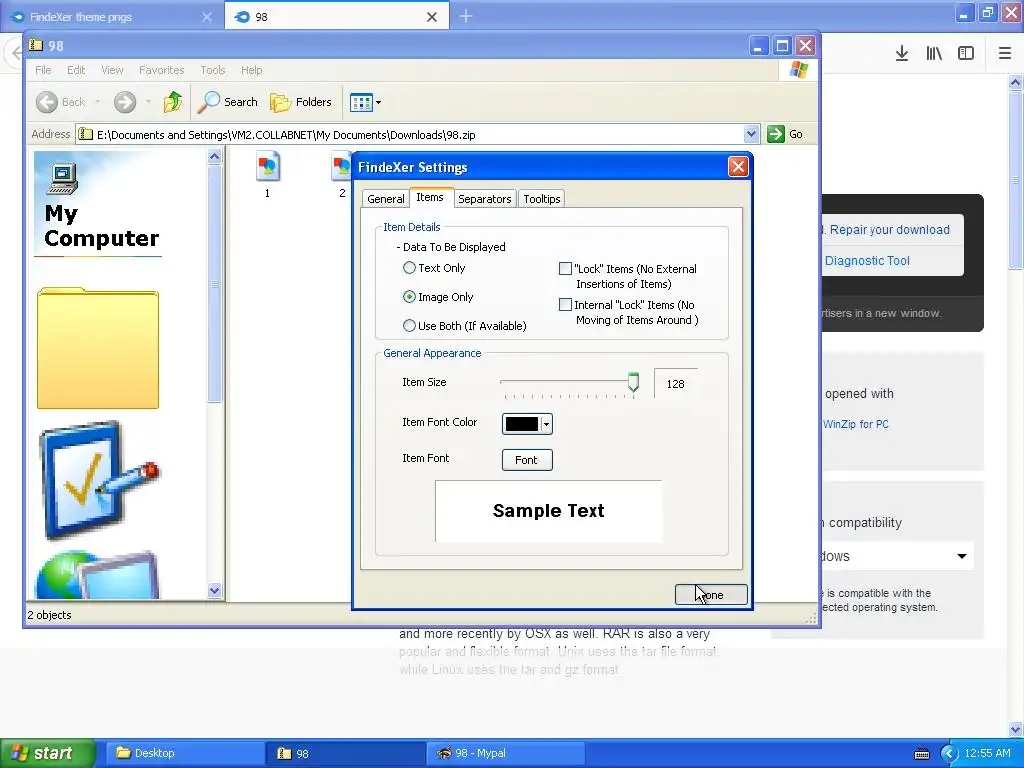The image size is (1024, 768).
Task: Expand the Item Font Color dropdown arrow
Action: 547,424
